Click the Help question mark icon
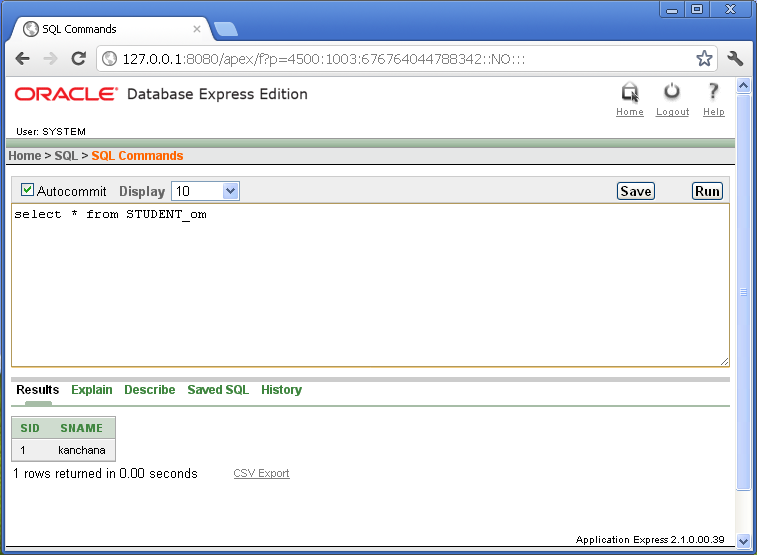757x555 pixels. pyautogui.click(x=713, y=91)
